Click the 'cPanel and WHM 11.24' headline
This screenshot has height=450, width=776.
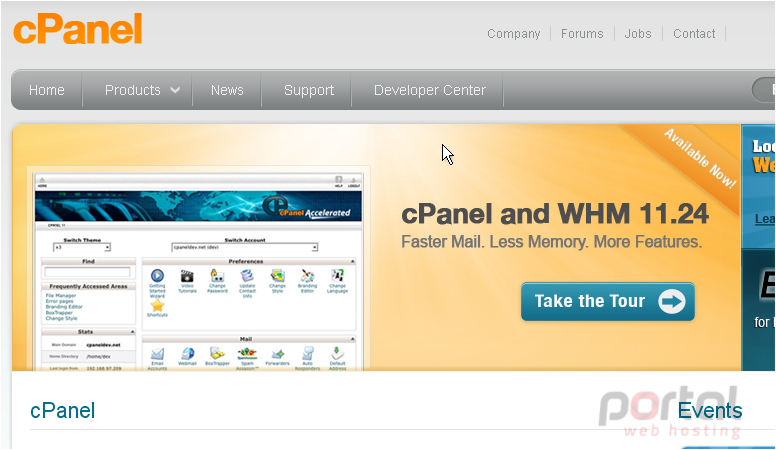click(x=555, y=214)
